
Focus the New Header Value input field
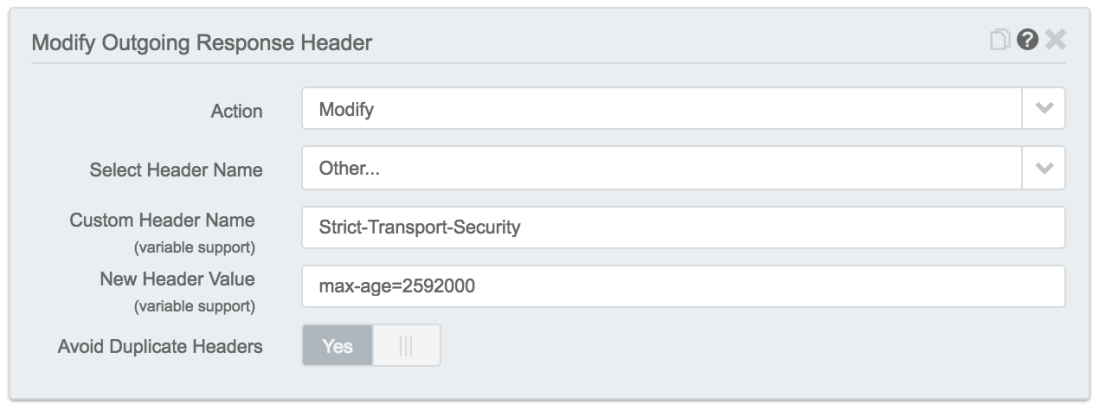click(682, 286)
